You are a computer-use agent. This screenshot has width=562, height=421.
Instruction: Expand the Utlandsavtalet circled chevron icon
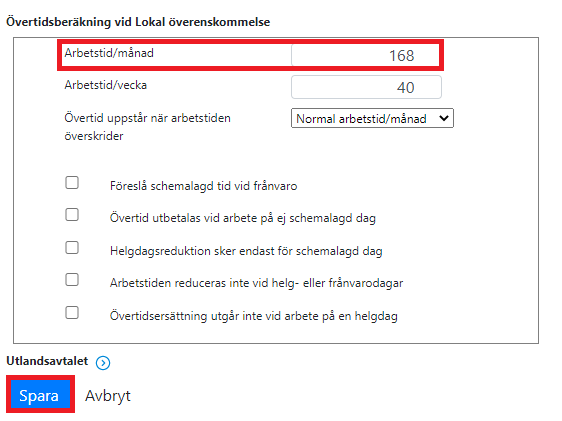[103, 363]
